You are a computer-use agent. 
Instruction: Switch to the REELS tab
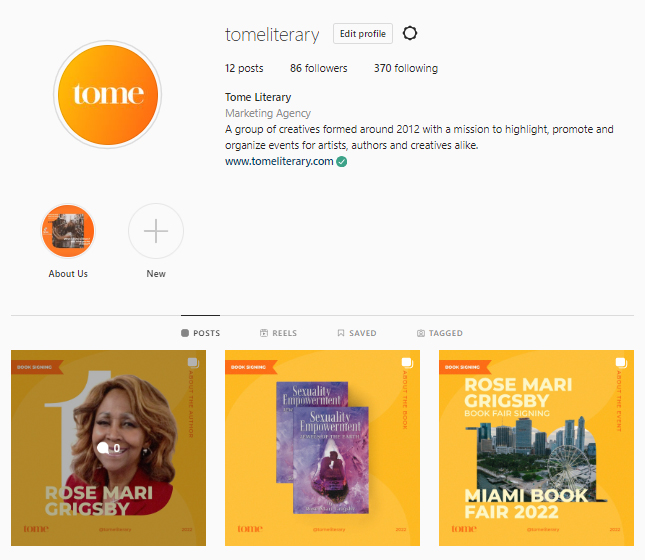pos(278,333)
